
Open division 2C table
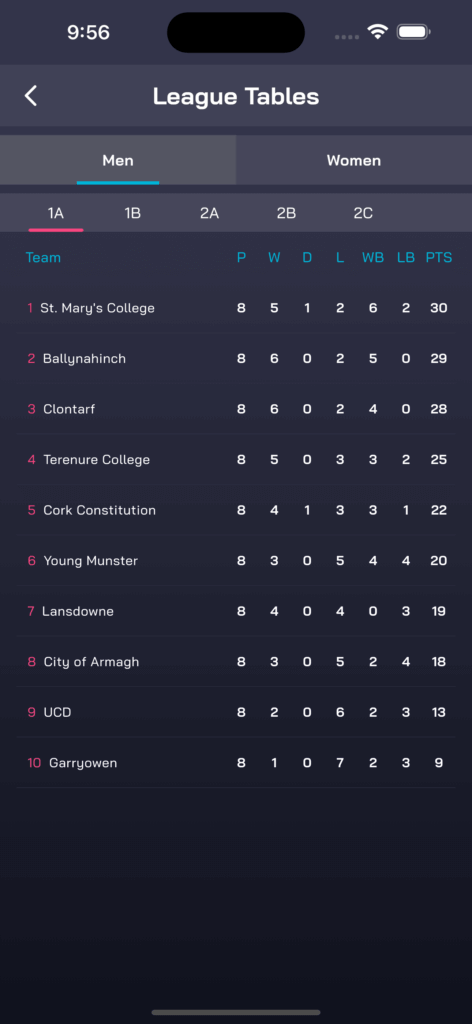pos(363,213)
